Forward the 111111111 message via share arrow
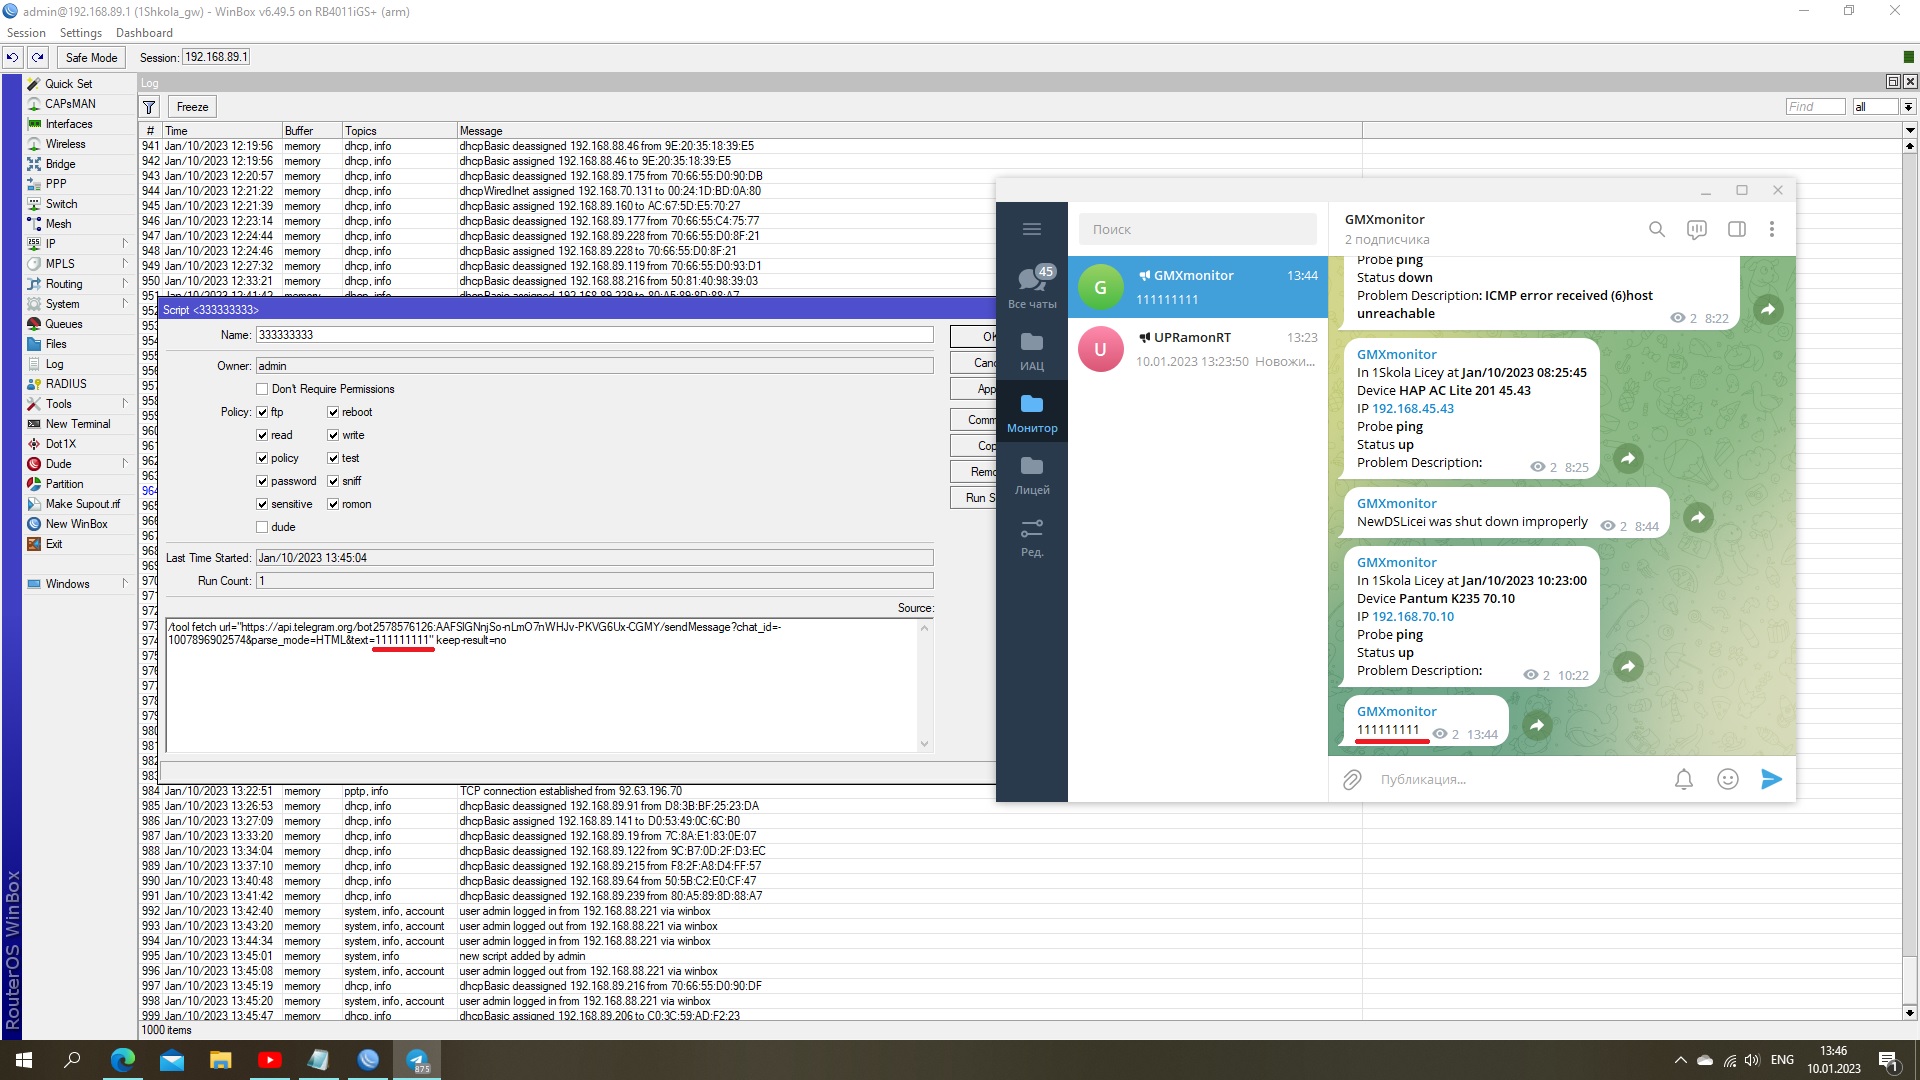The image size is (1920, 1080). point(1537,725)
